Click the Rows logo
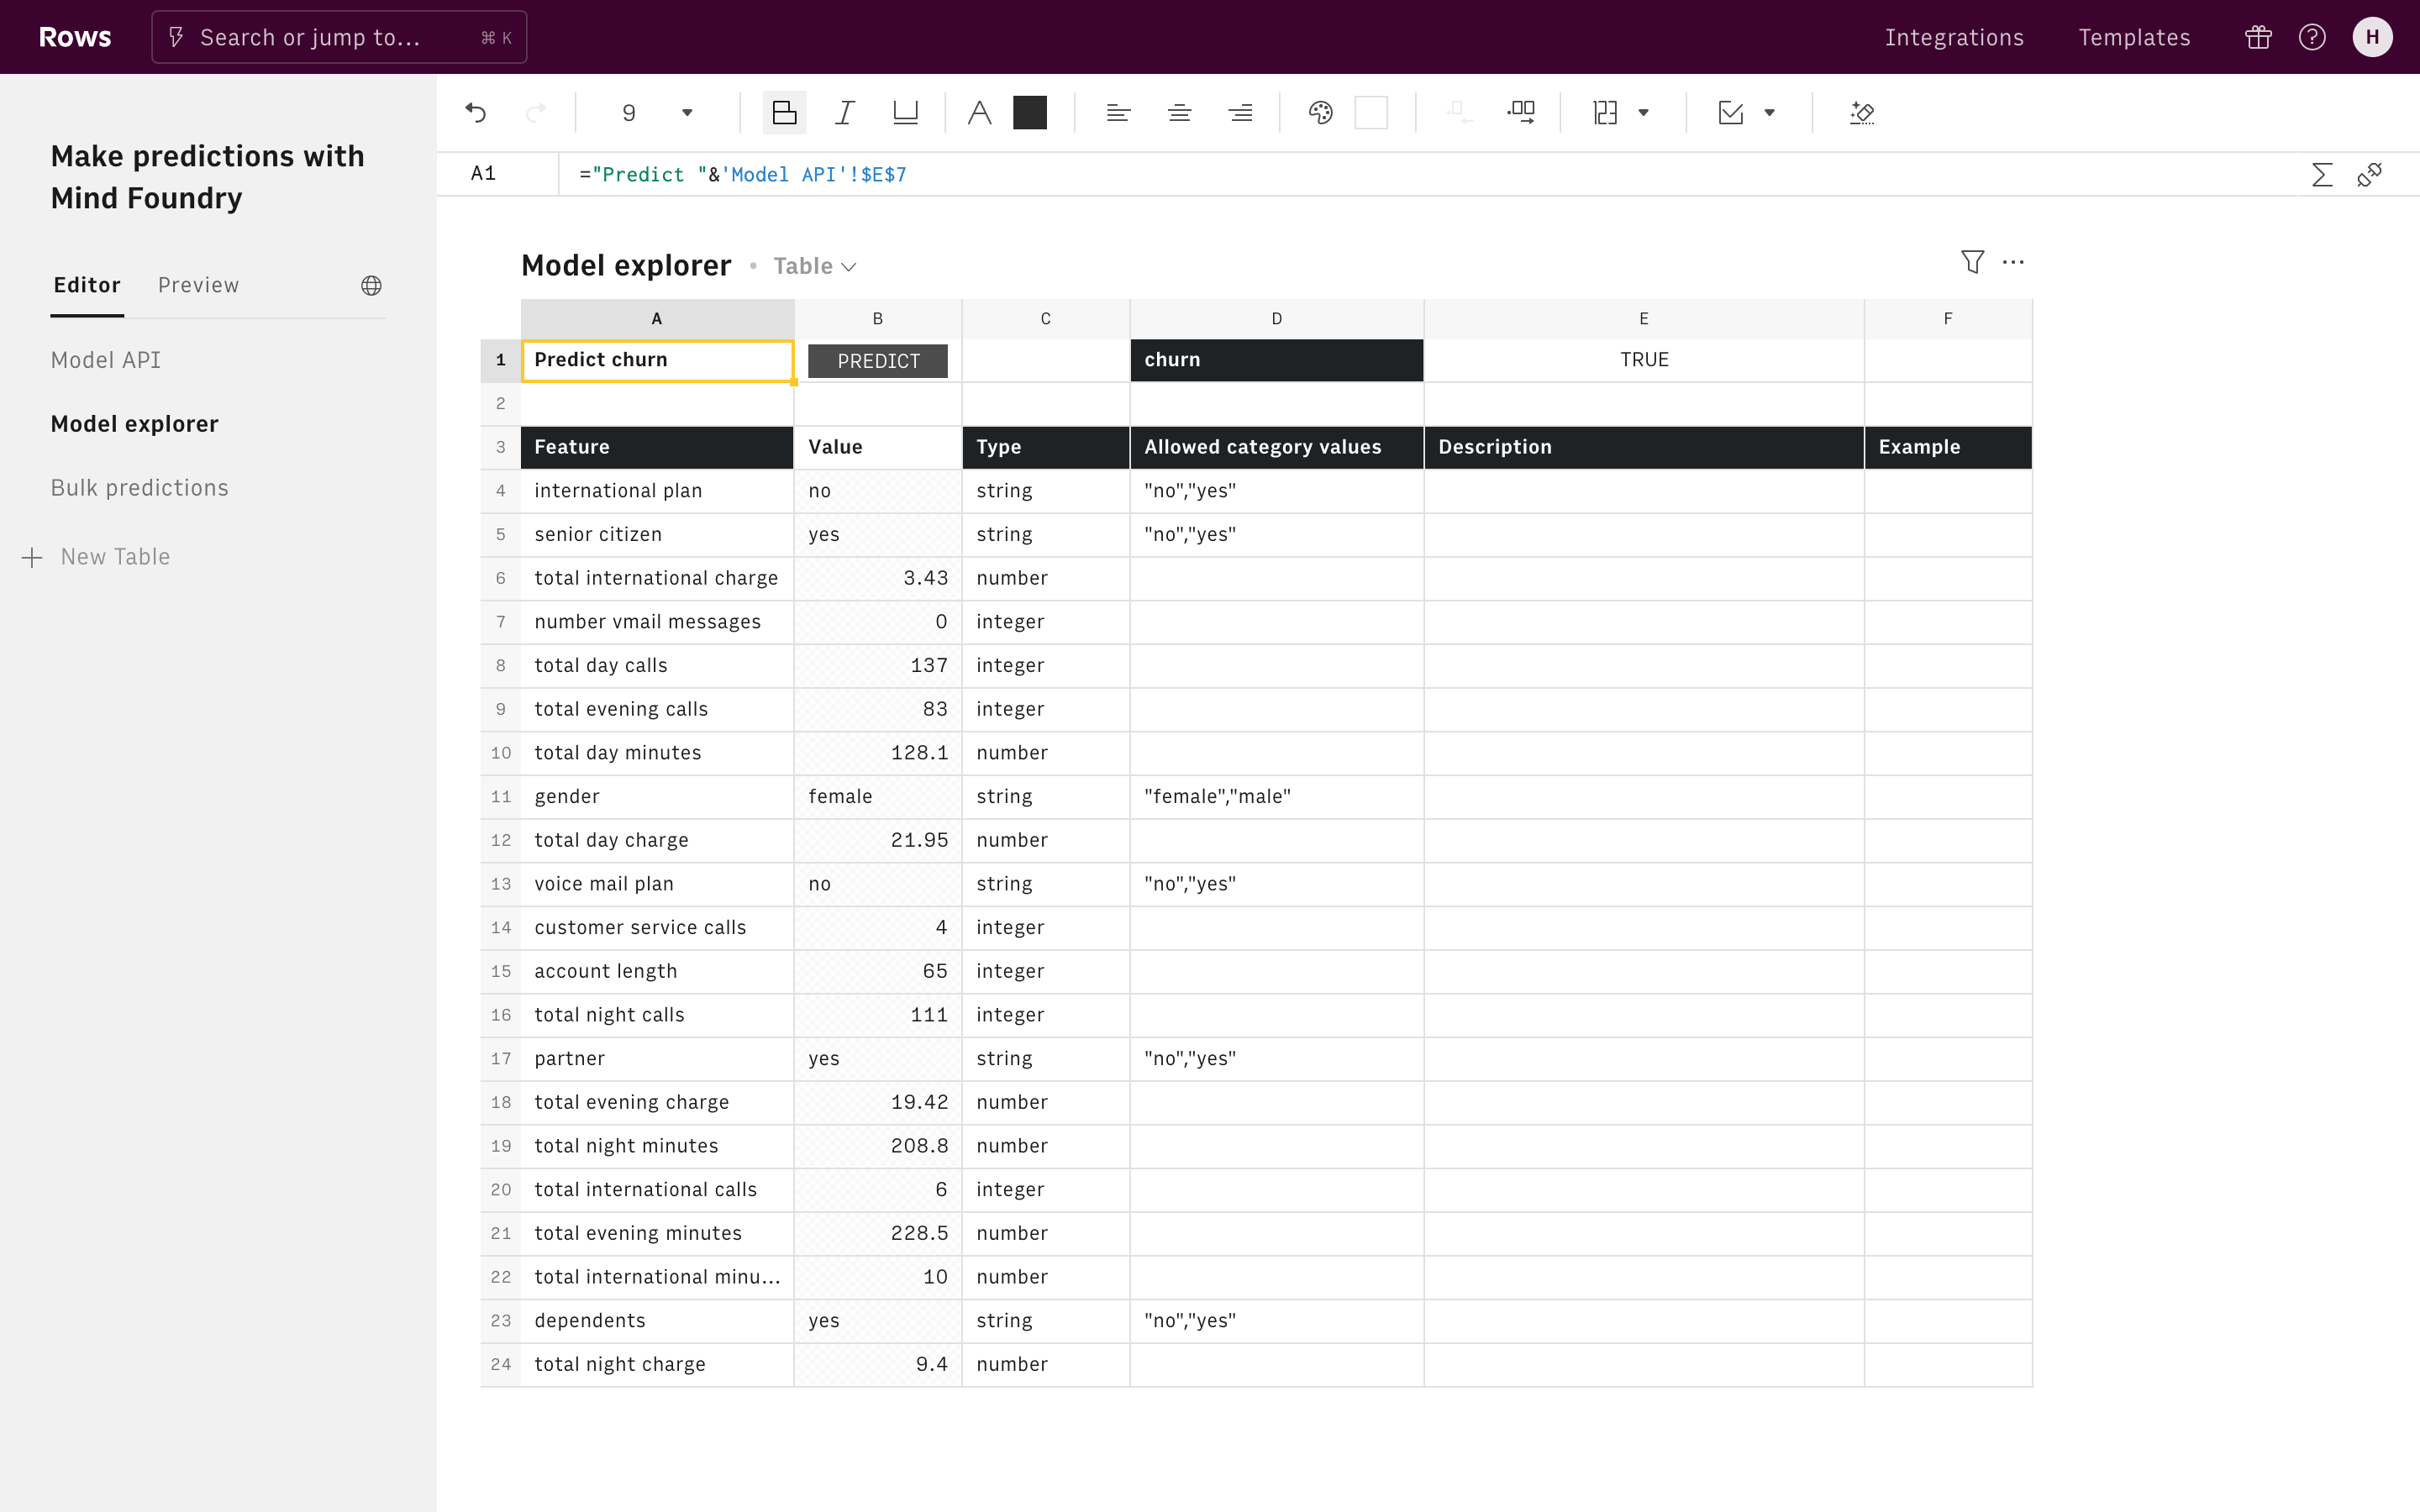 coord(75,37)
